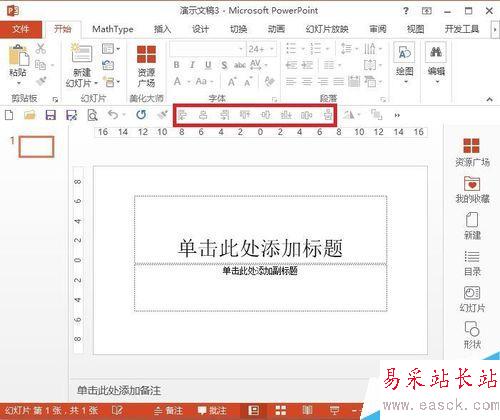Click the Format Painter brush in ribbon
The width and height of the screenshot is (500, 420).
[x=41, y=81]
